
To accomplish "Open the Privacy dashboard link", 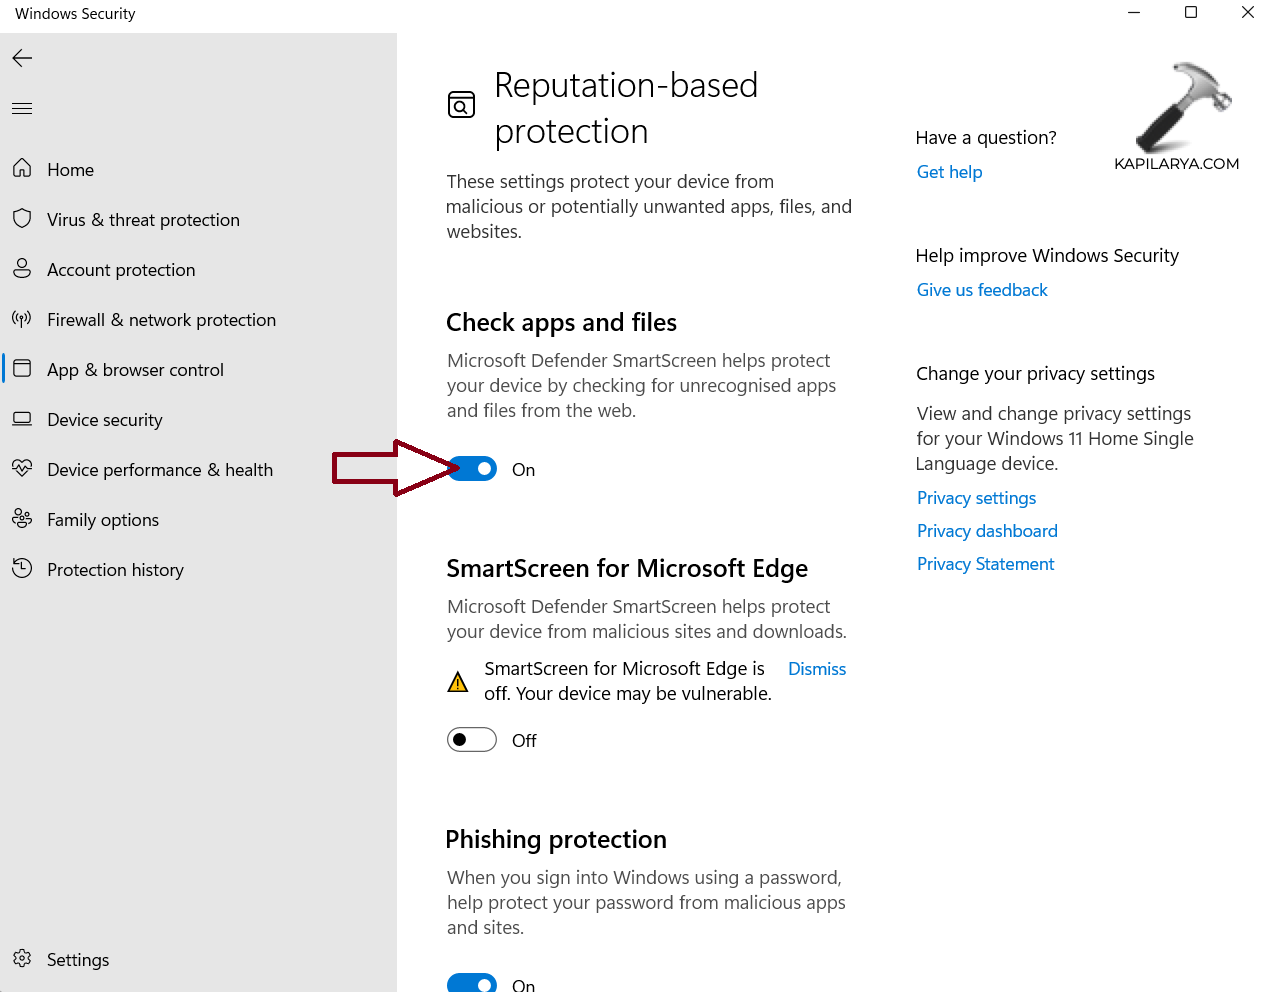I will (987, 531).
